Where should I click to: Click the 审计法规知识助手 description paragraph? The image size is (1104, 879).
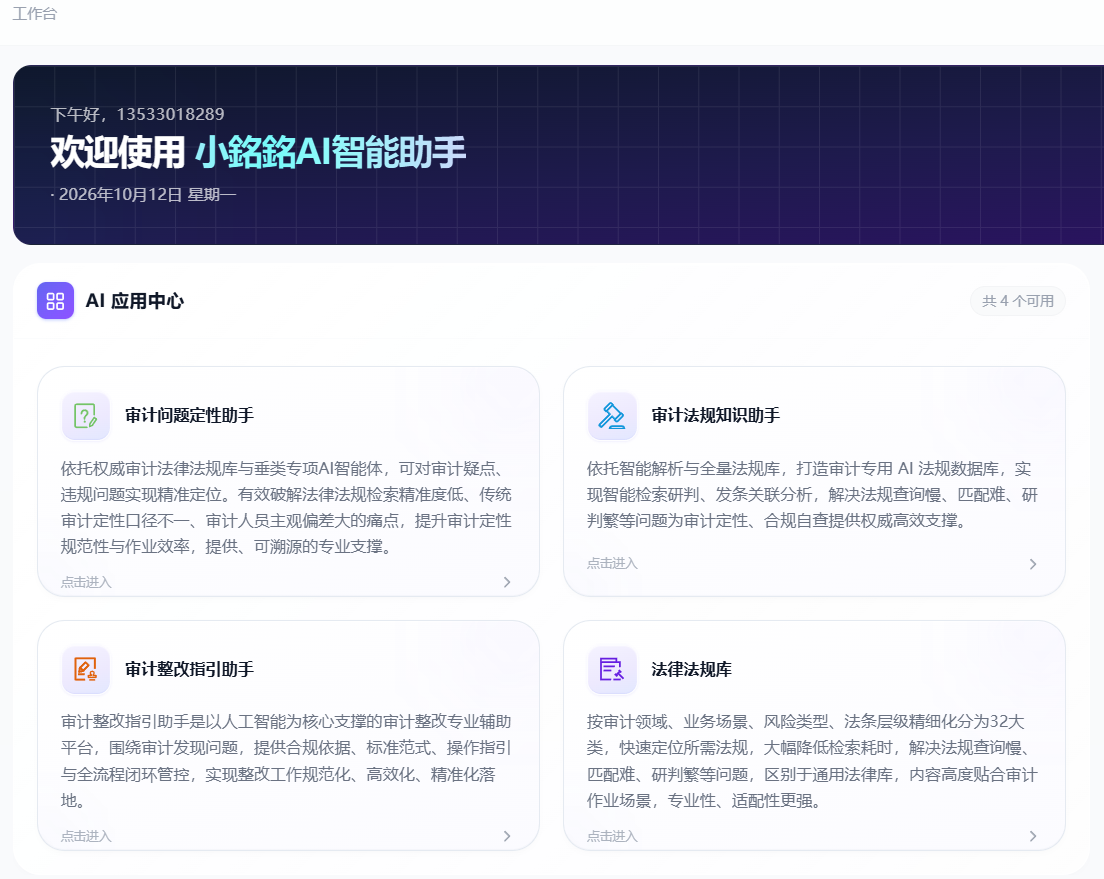(813, 494)
